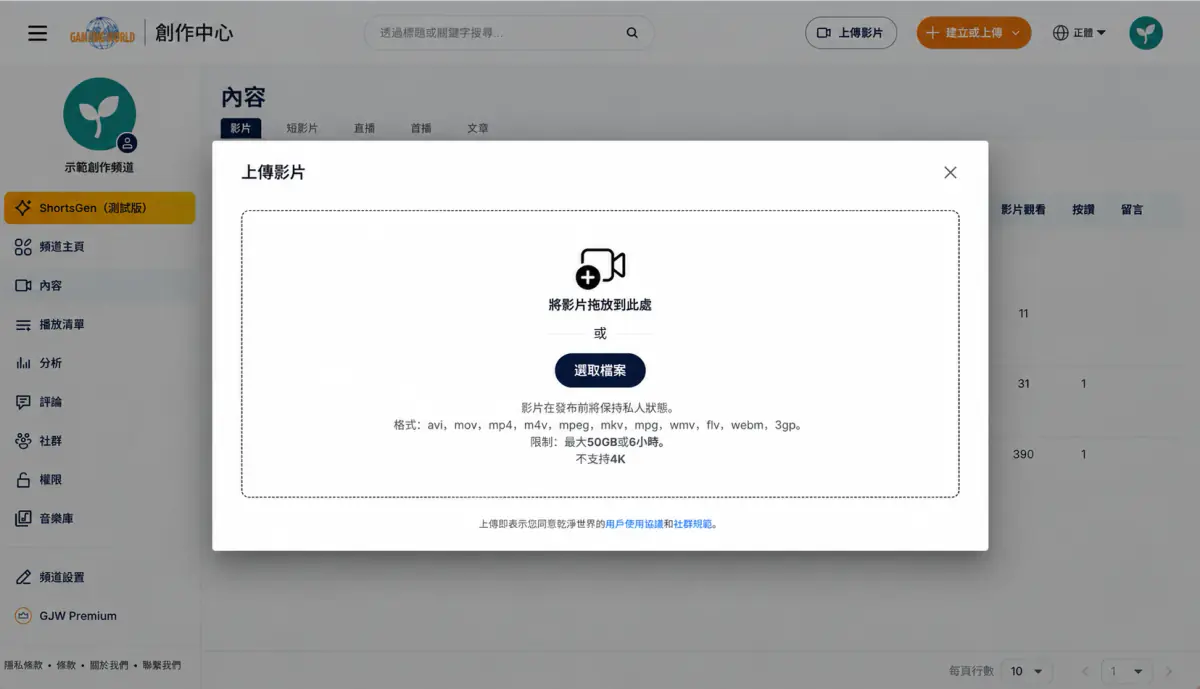Open 音樂庫 in the sidebar

coord(99,519)
